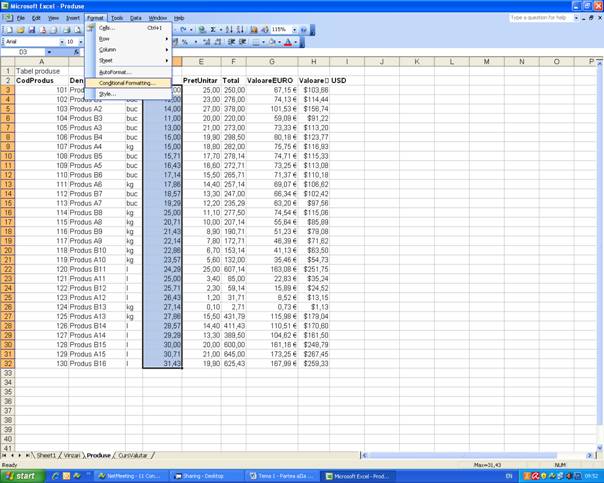This screenshot has height=483, width=604.
Task: Click the Sort Ascending toolbar icon
Action: pos(227,30)
